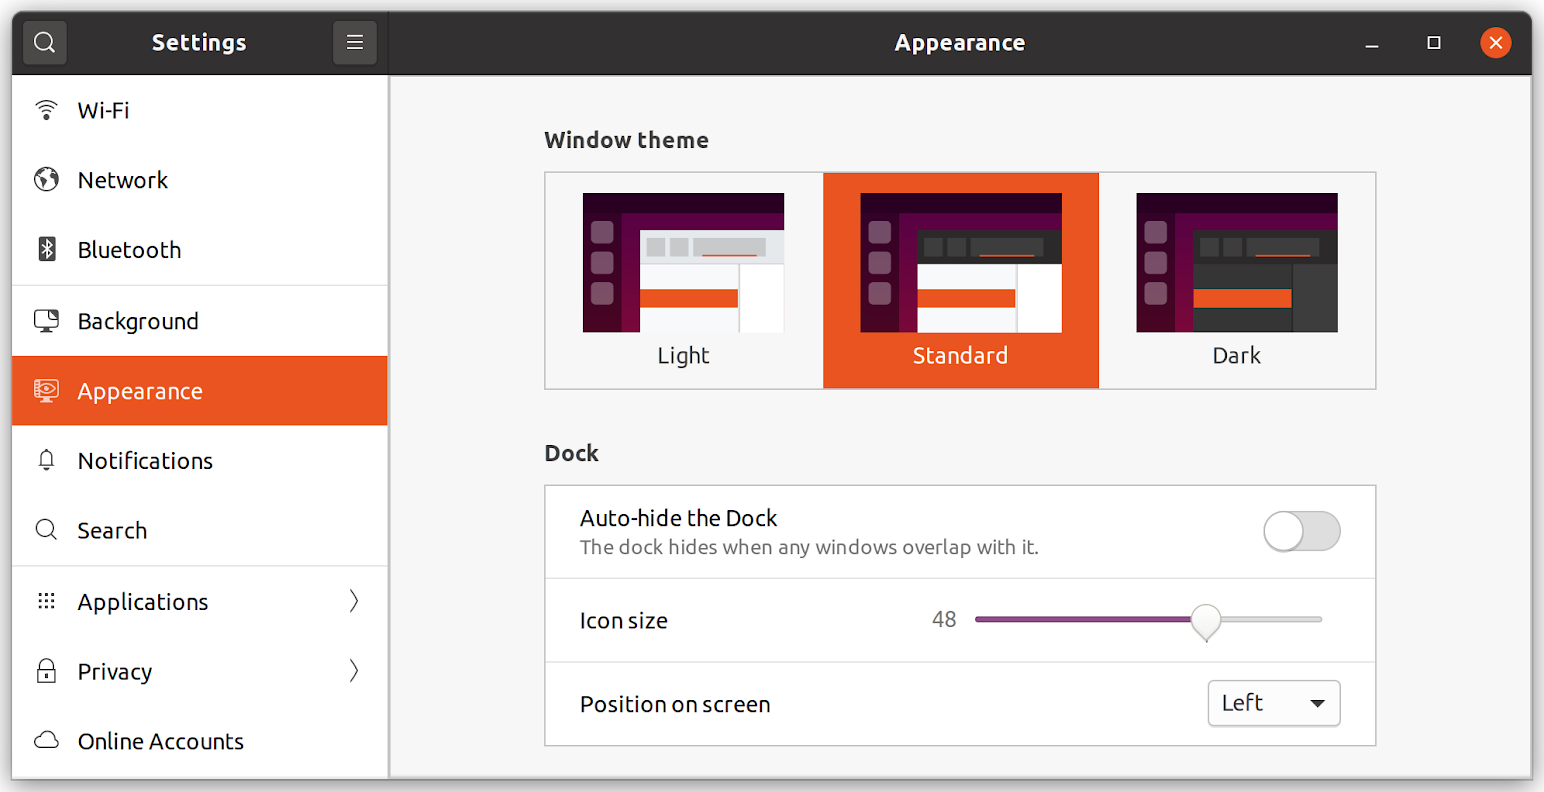Click the Applications grid icon

pos(46,601)
